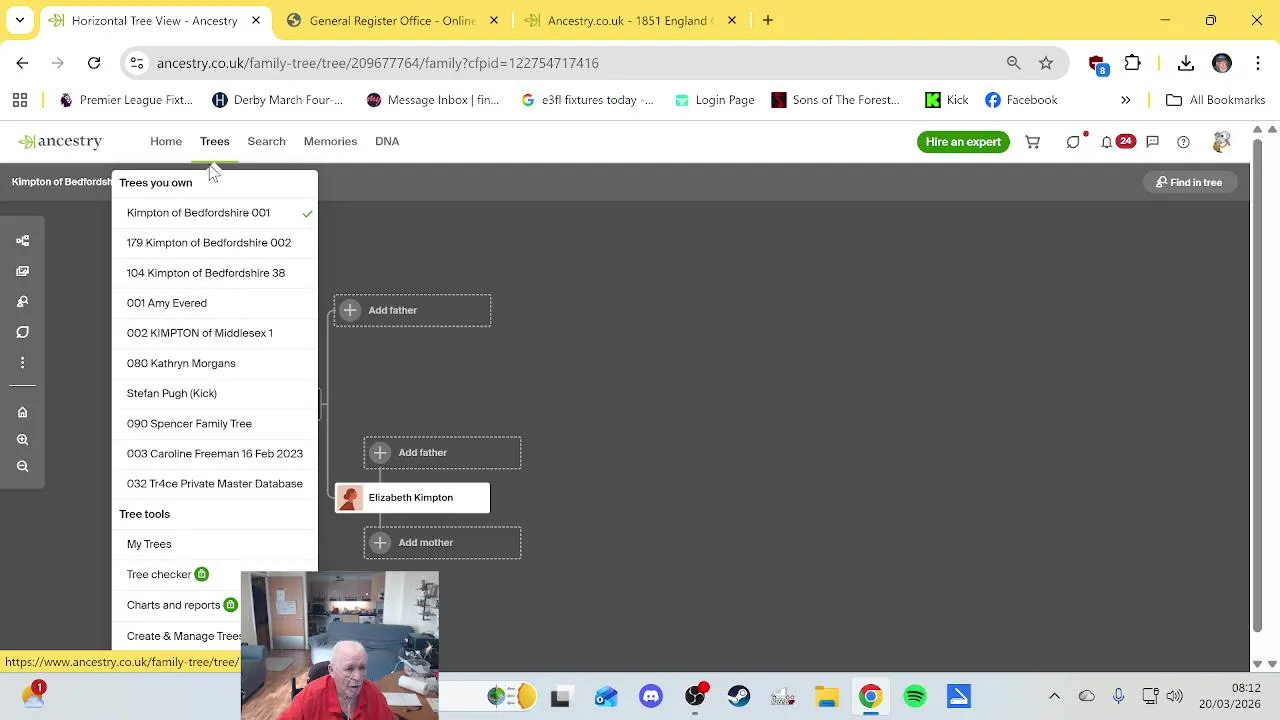This screenshot has height=720, width=1280.
Task: Open the account avatar in Ancestry header
Action: coord(1221,142)
